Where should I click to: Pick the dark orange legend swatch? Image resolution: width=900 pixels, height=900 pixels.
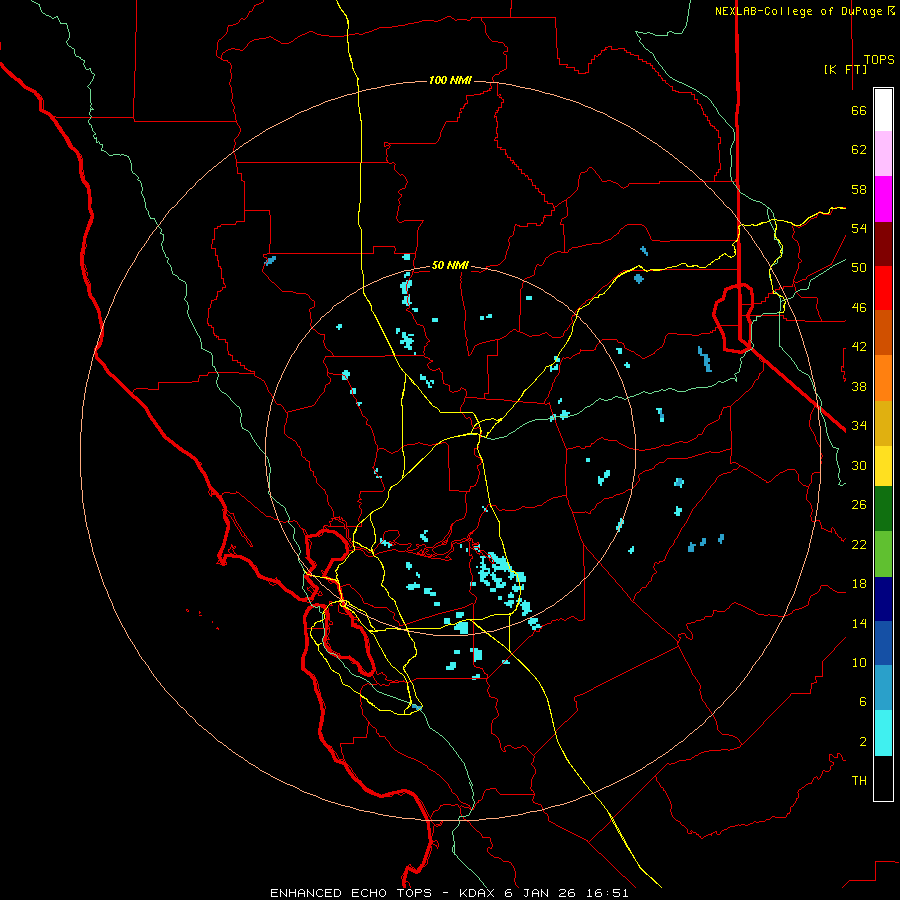click(x=883, y=332)
